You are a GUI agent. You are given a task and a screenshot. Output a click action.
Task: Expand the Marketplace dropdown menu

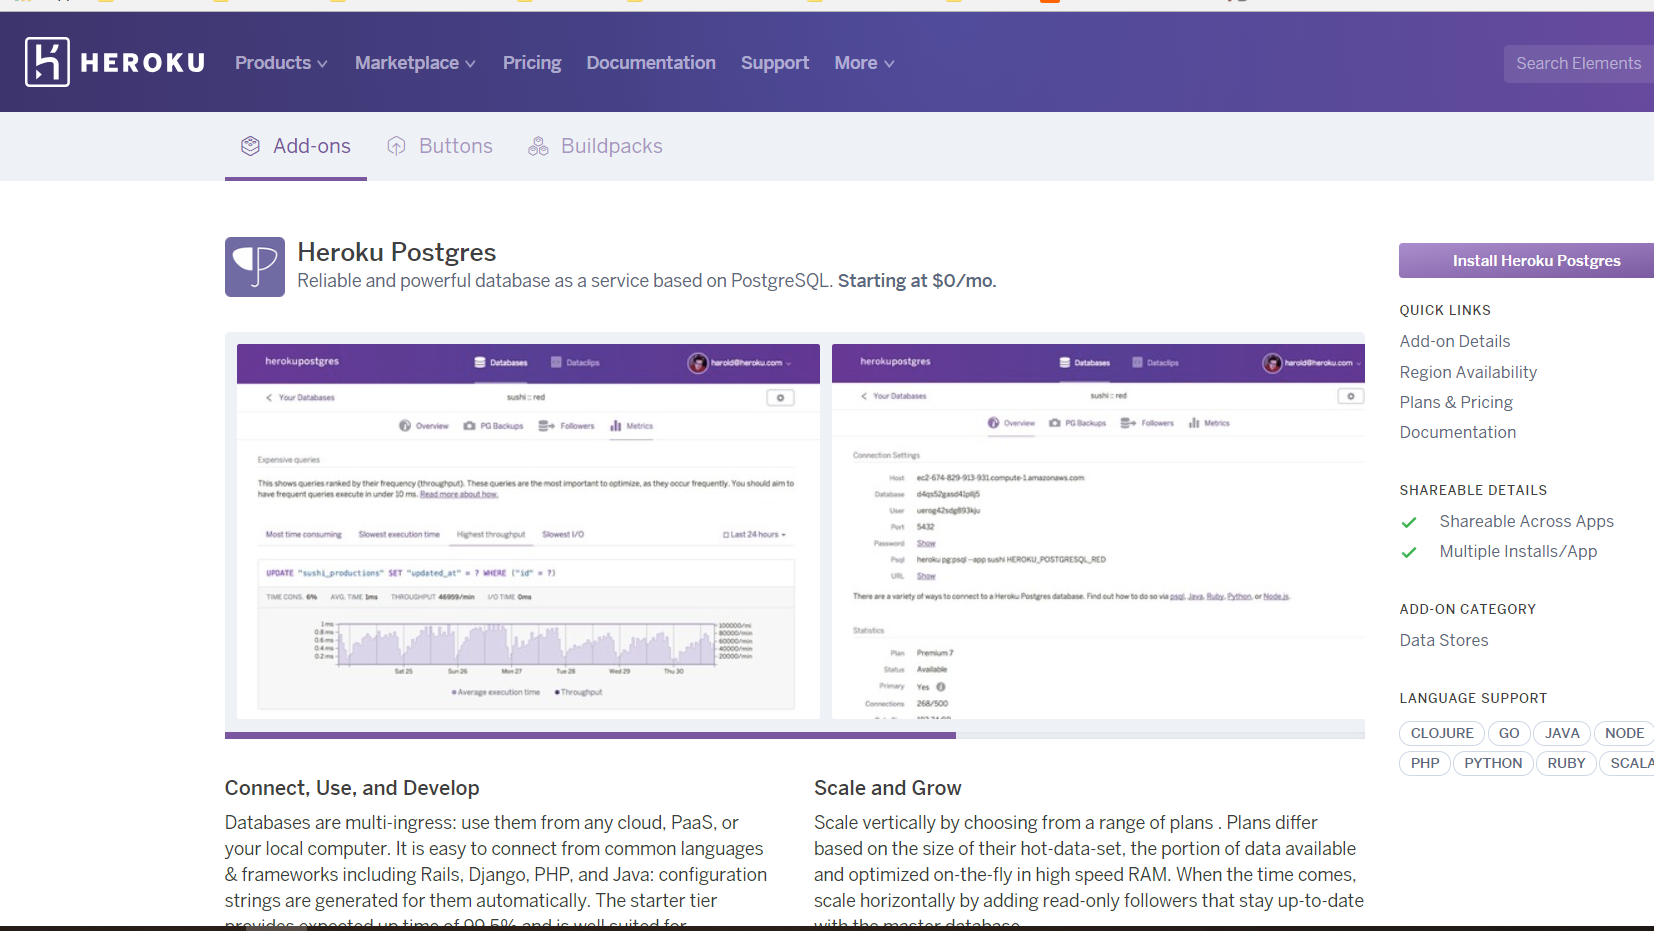click(x=415, y=63)
